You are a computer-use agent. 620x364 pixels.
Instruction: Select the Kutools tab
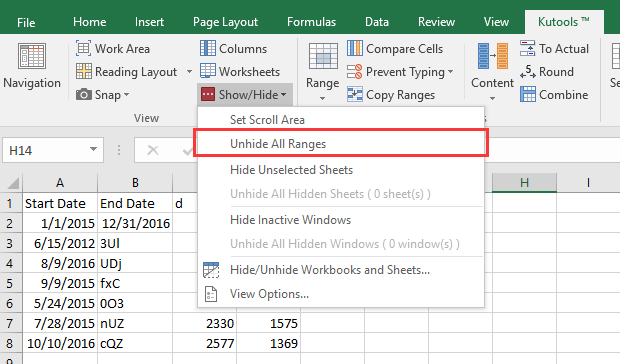click(x=564, y=22)
